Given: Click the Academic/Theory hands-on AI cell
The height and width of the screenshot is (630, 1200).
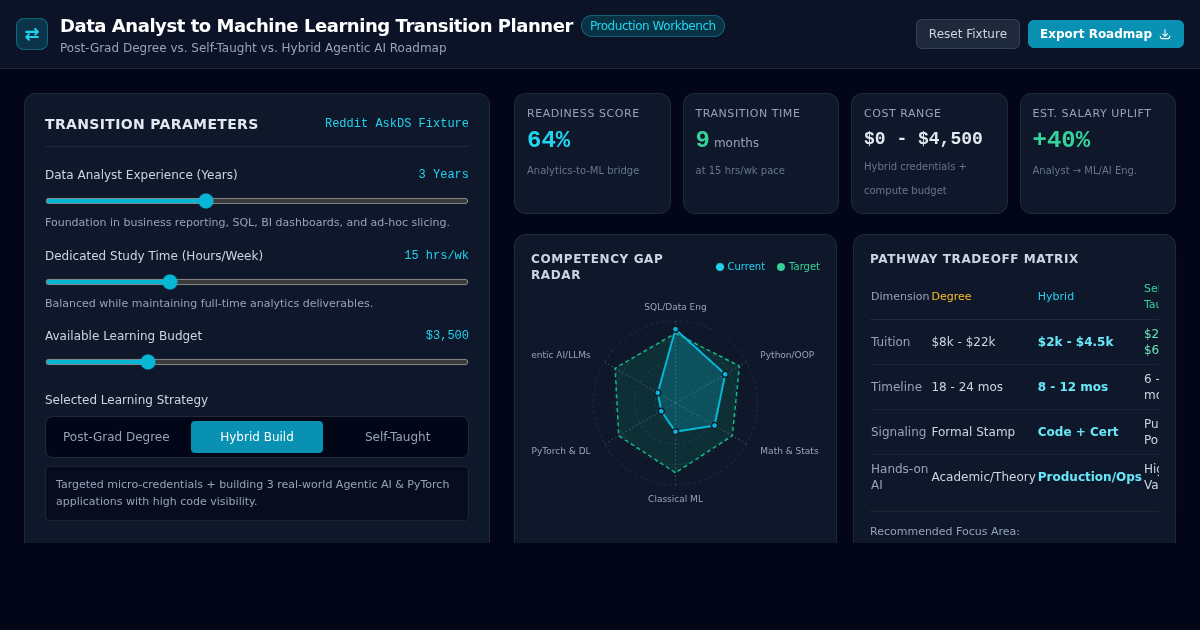Looking at the screenshot, I should coord(983,477).
